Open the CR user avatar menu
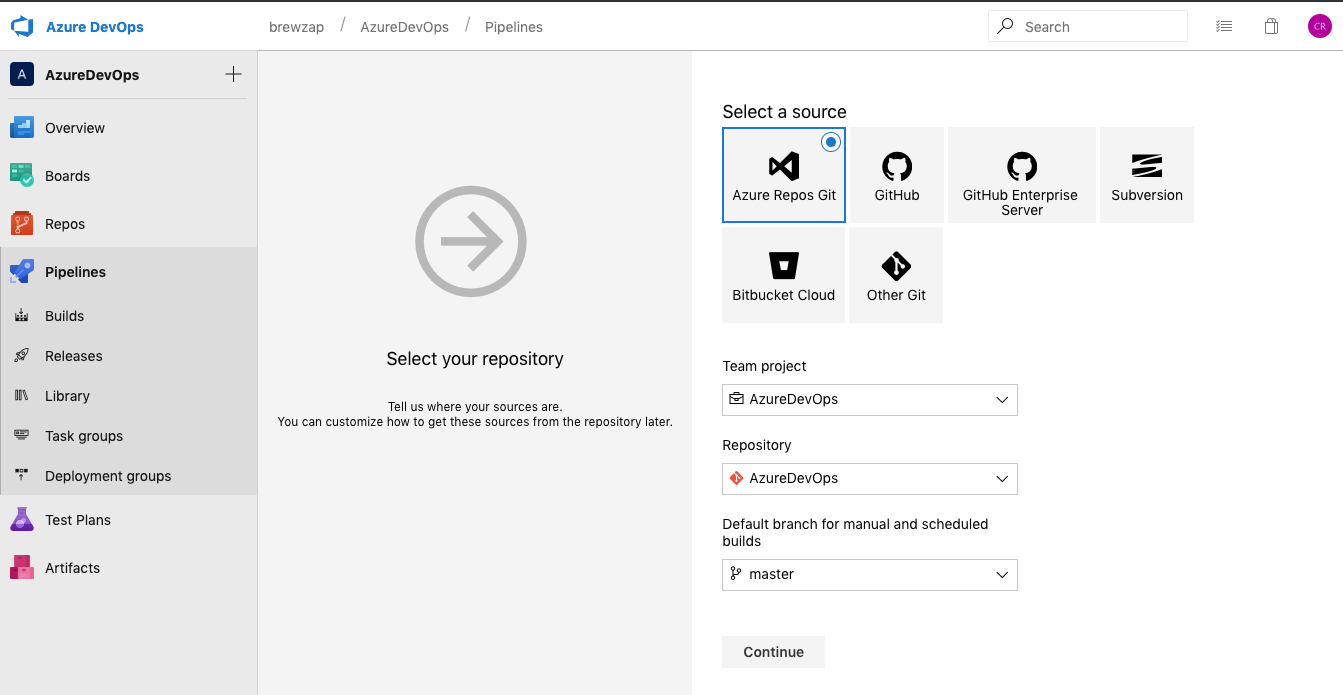Screen dimensions: 1343x695 pyautogui.click(x=1319, y=27)
